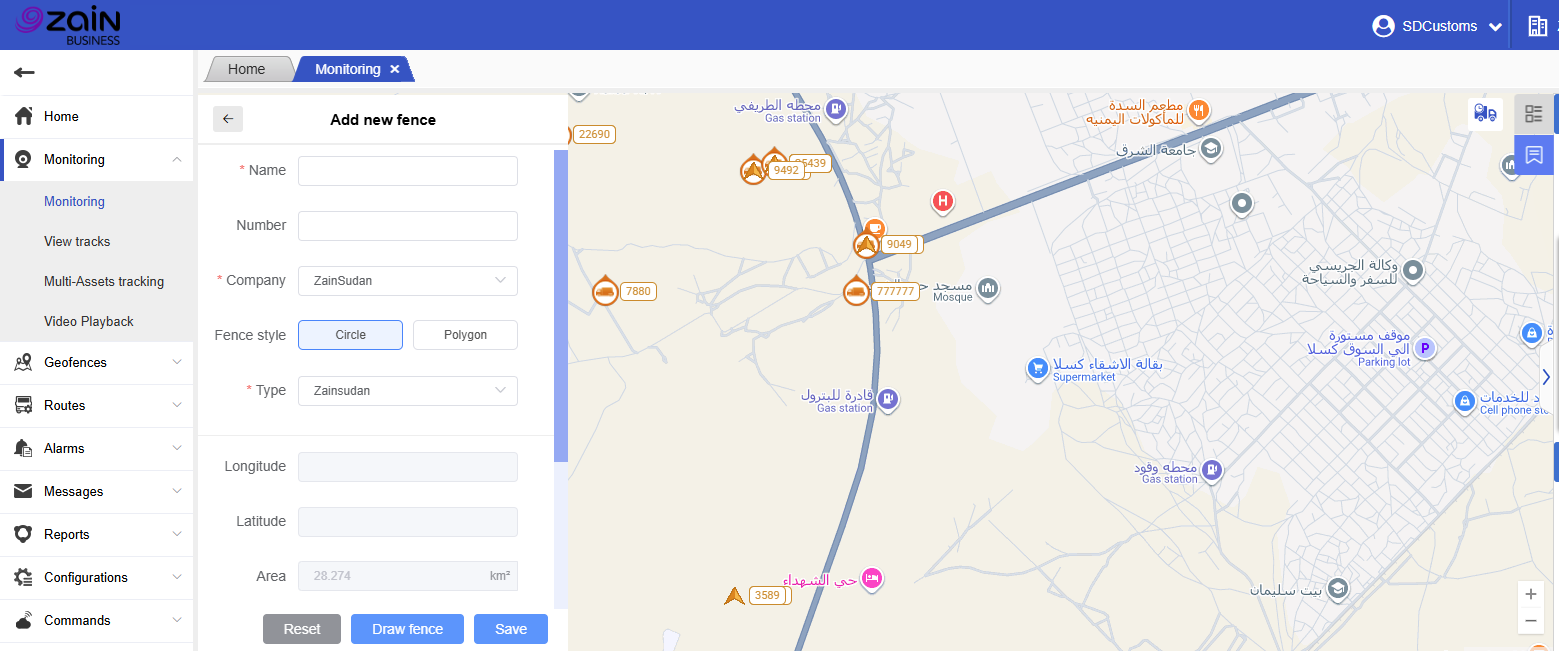Zoom out the map with the minus button

[x=1530, y=621]
